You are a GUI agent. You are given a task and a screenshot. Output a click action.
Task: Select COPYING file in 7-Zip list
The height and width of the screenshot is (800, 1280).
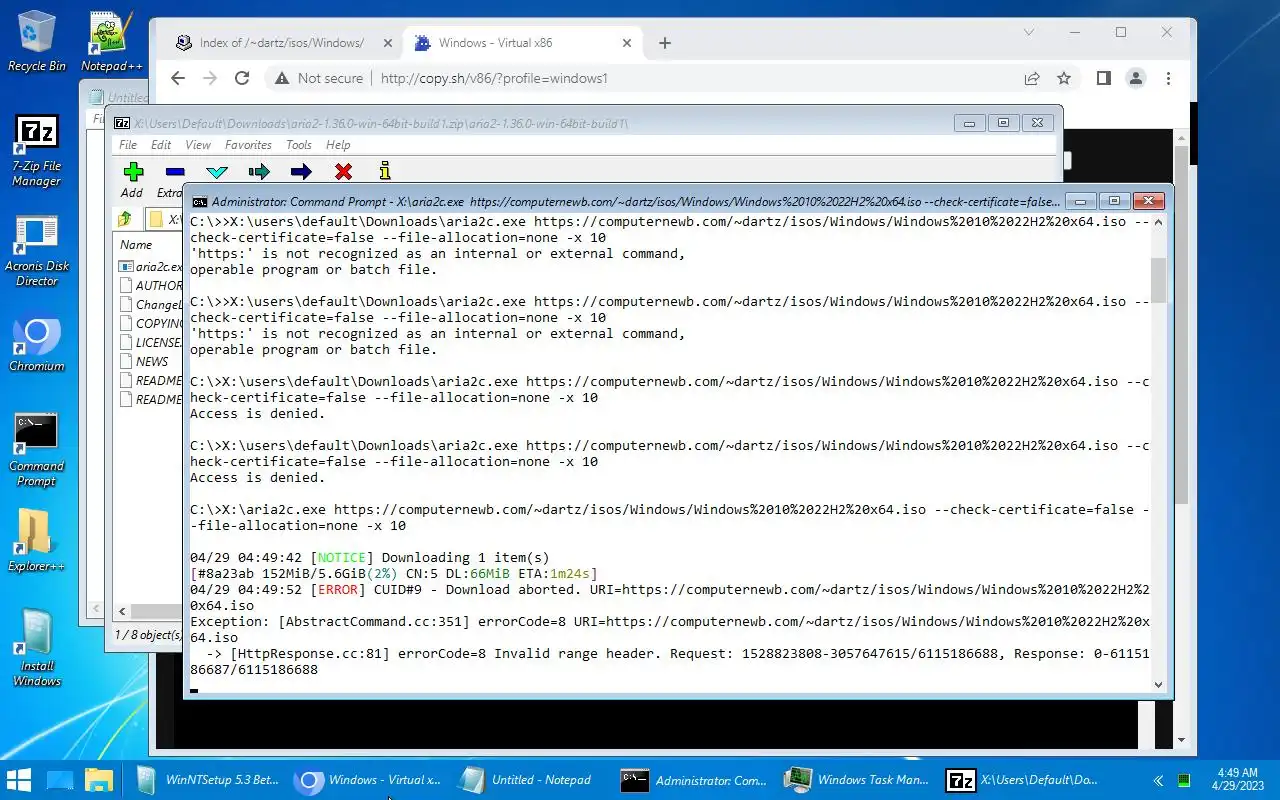click(x=150, y=324)
